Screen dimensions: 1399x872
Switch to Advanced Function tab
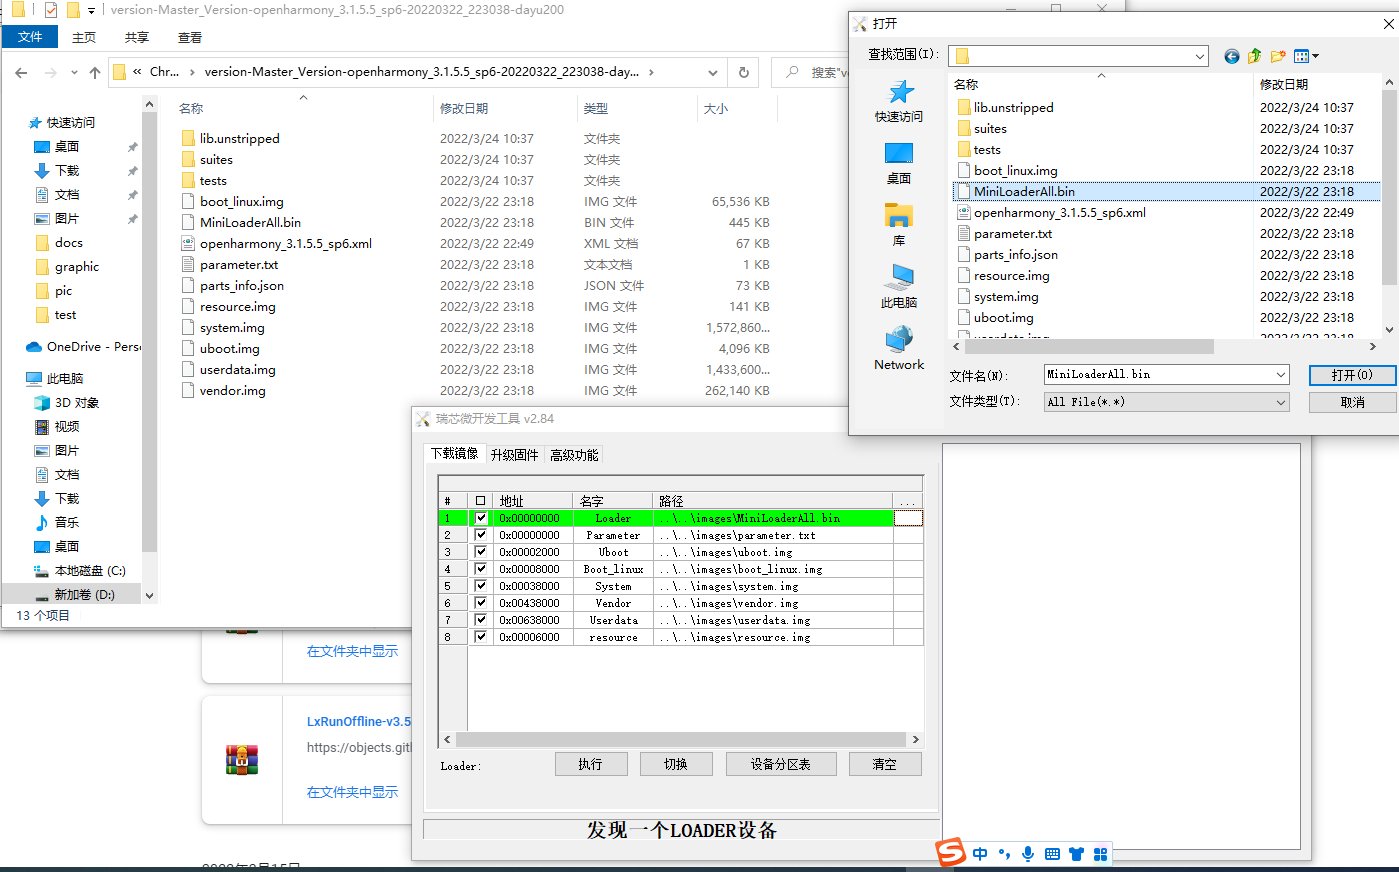click(574, 455)
